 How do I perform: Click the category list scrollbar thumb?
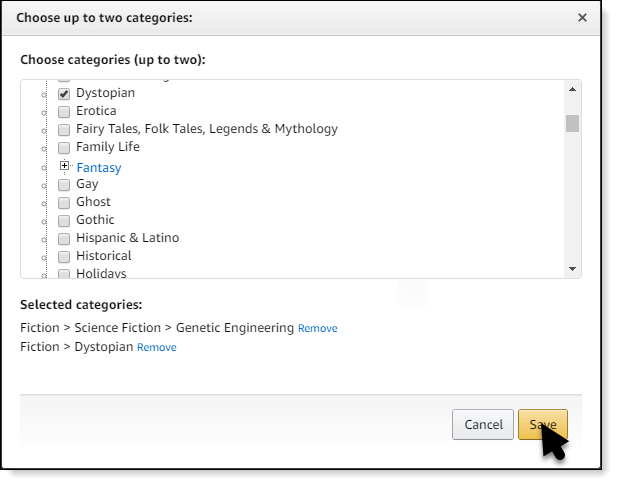[x=573, y=123]
